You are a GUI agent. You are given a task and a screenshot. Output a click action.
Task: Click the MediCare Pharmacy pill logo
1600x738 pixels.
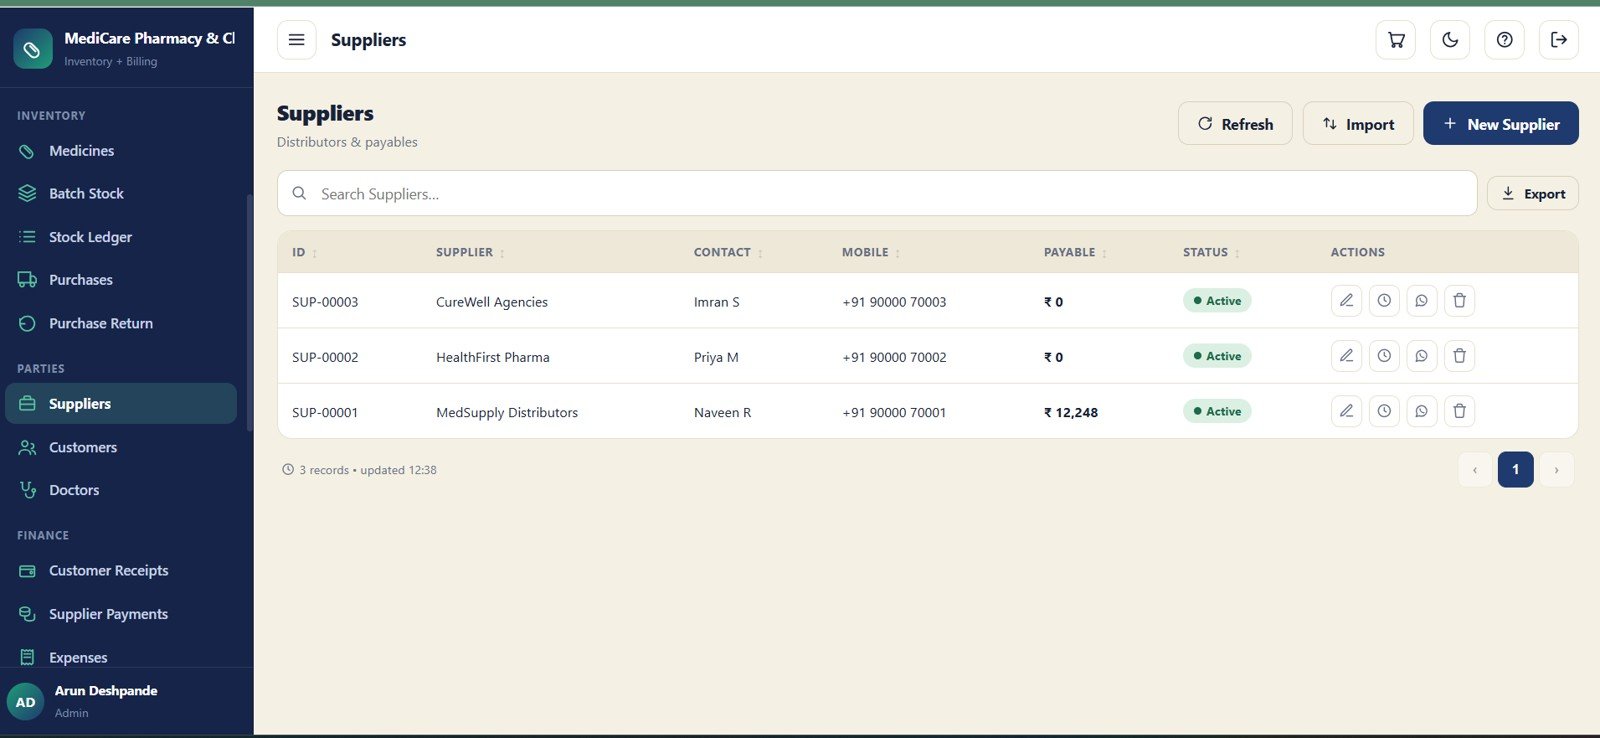point(33,49)
